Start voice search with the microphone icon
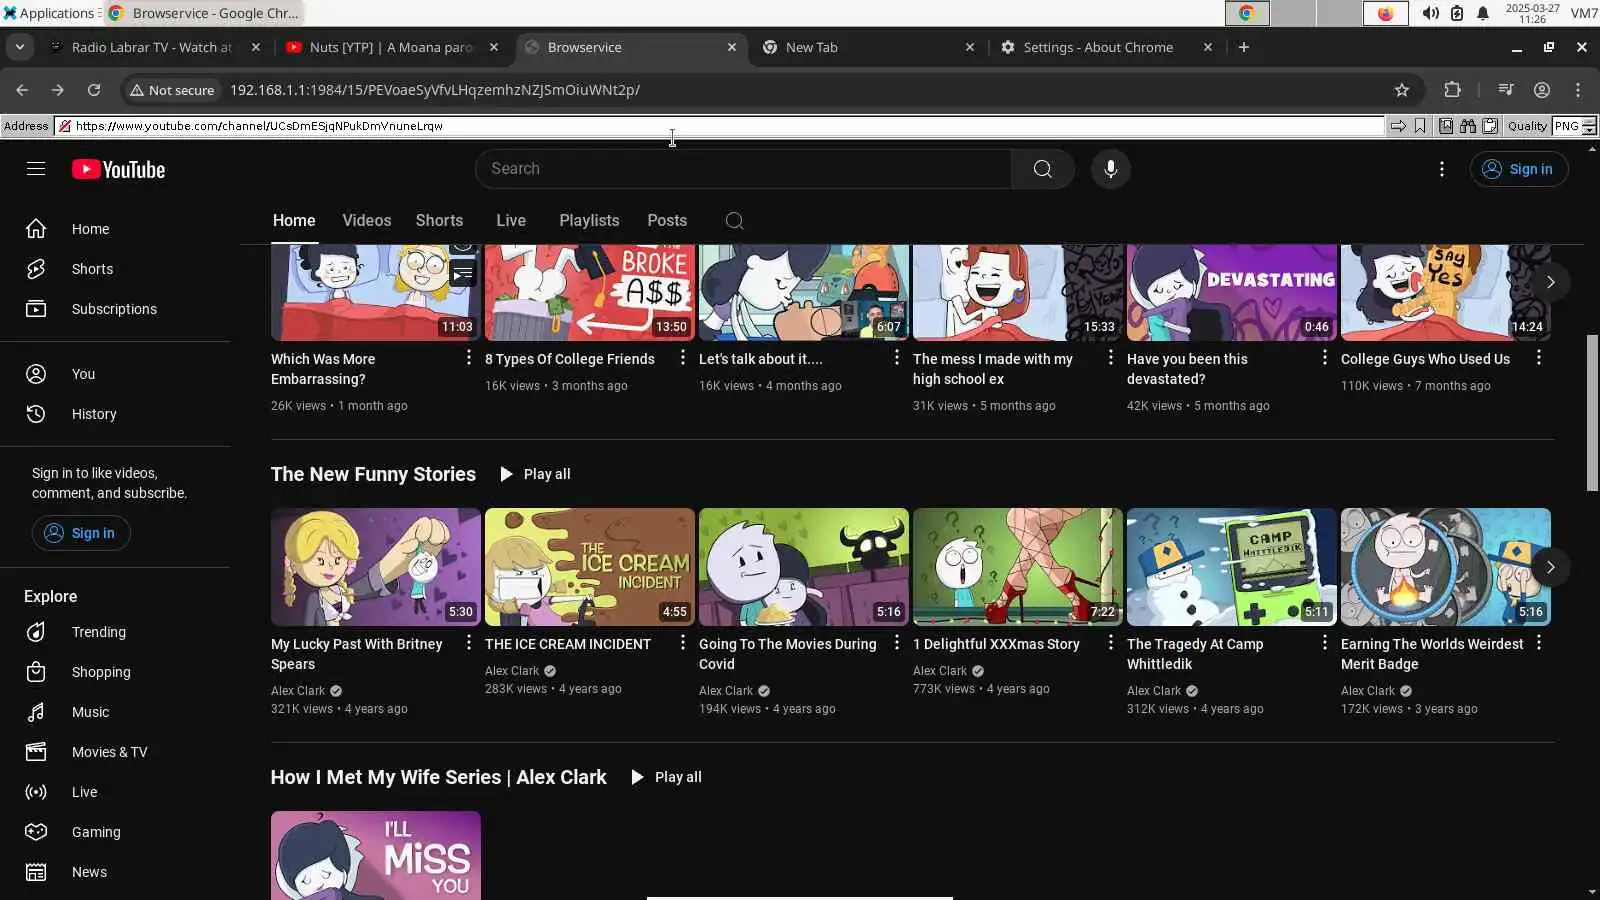The image size is (1600, 900). pos(1110,169)
